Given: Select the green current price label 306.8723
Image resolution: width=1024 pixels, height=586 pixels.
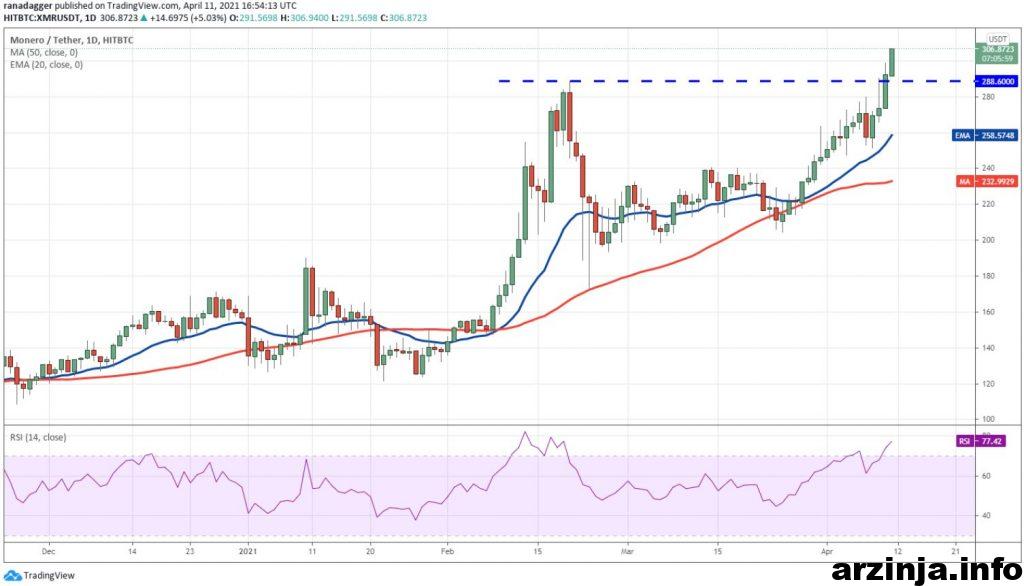Looking at the screenshot, I should (x=997, y=48).
